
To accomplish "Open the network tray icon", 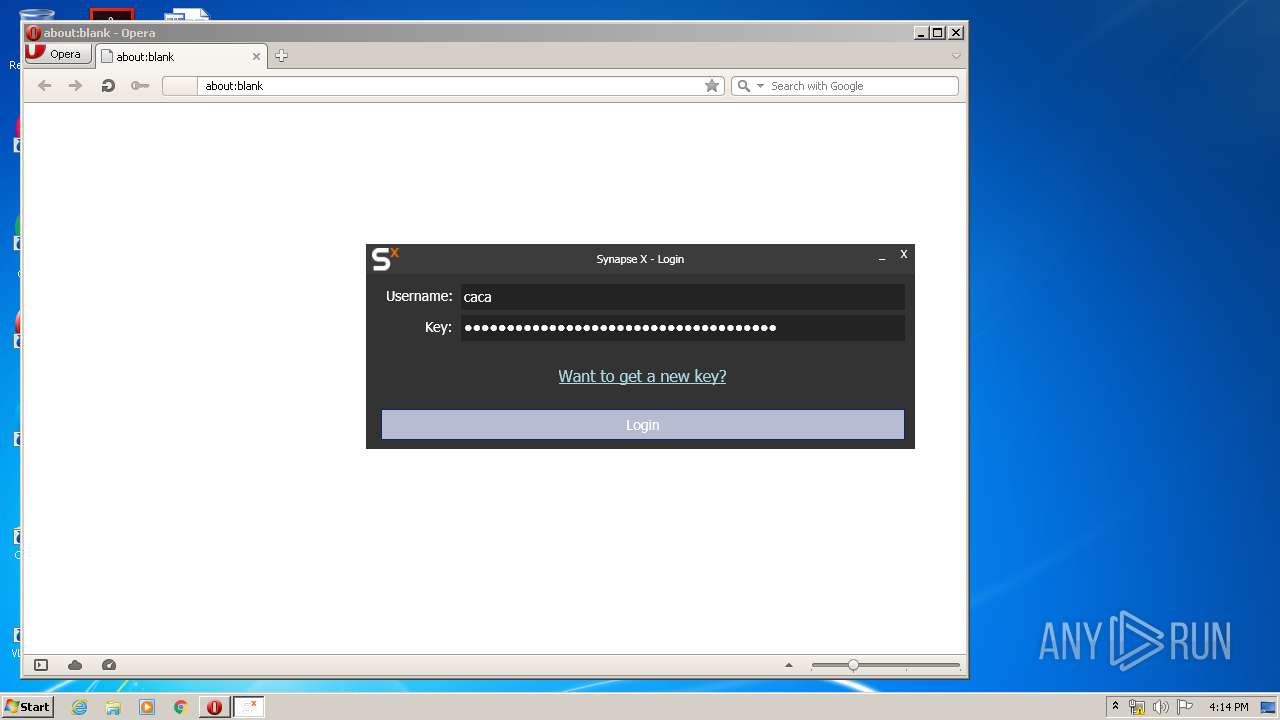I will pos(1137,707).
